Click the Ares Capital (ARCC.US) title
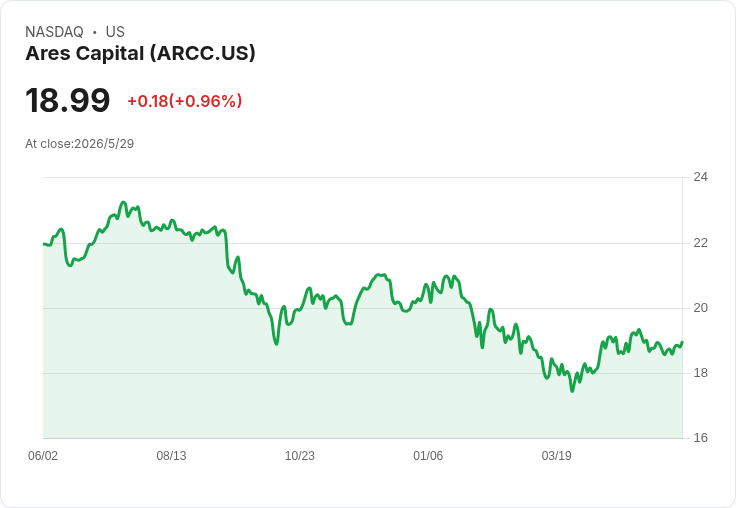Image resolution: width=736 pixels, height=508 pixels. 140,53
